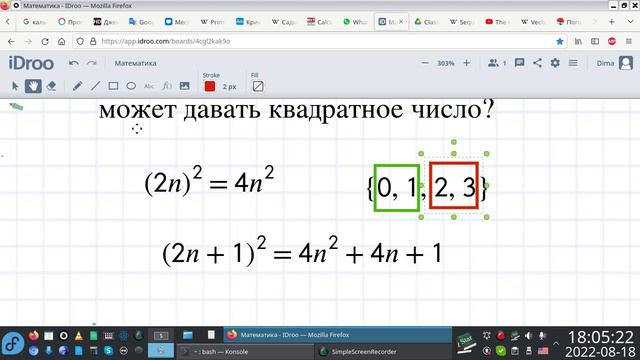Reload the current page

(x=45, y=41)
